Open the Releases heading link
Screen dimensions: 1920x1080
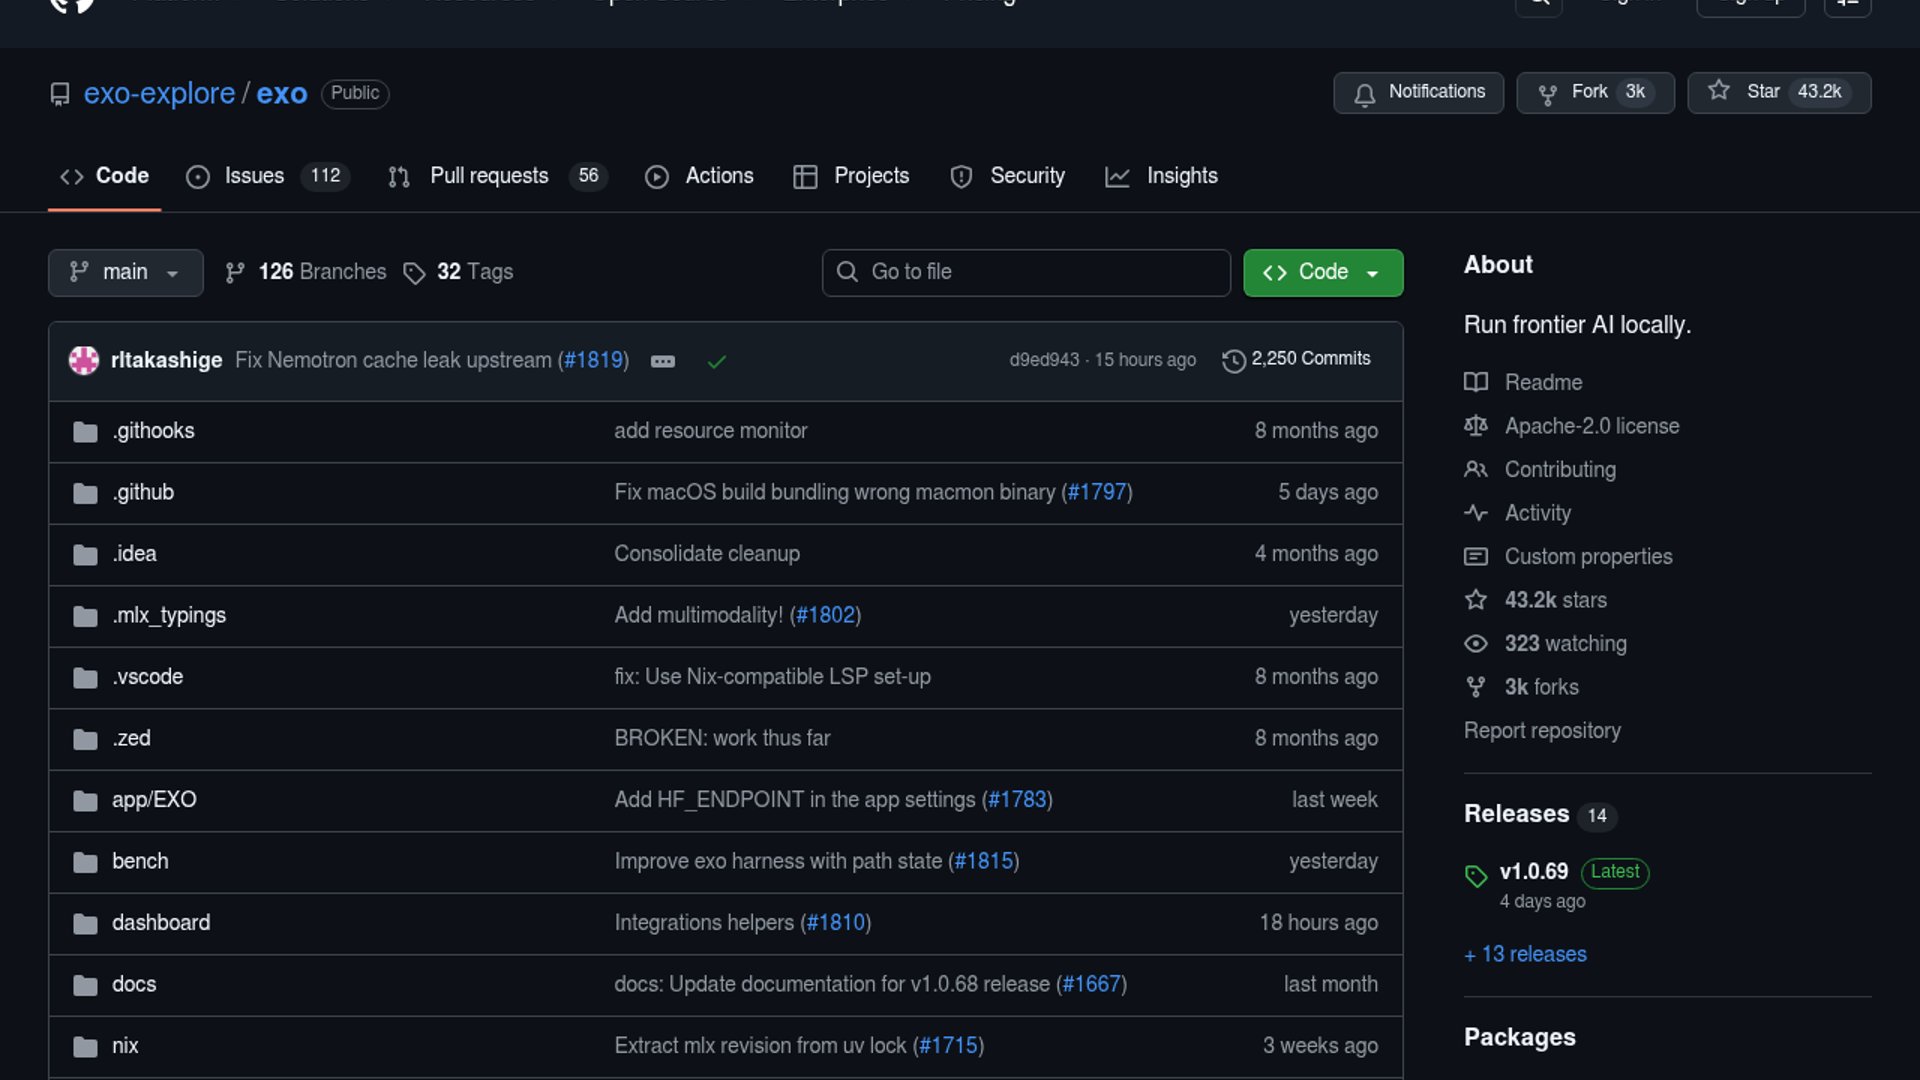coord(1516,814)
